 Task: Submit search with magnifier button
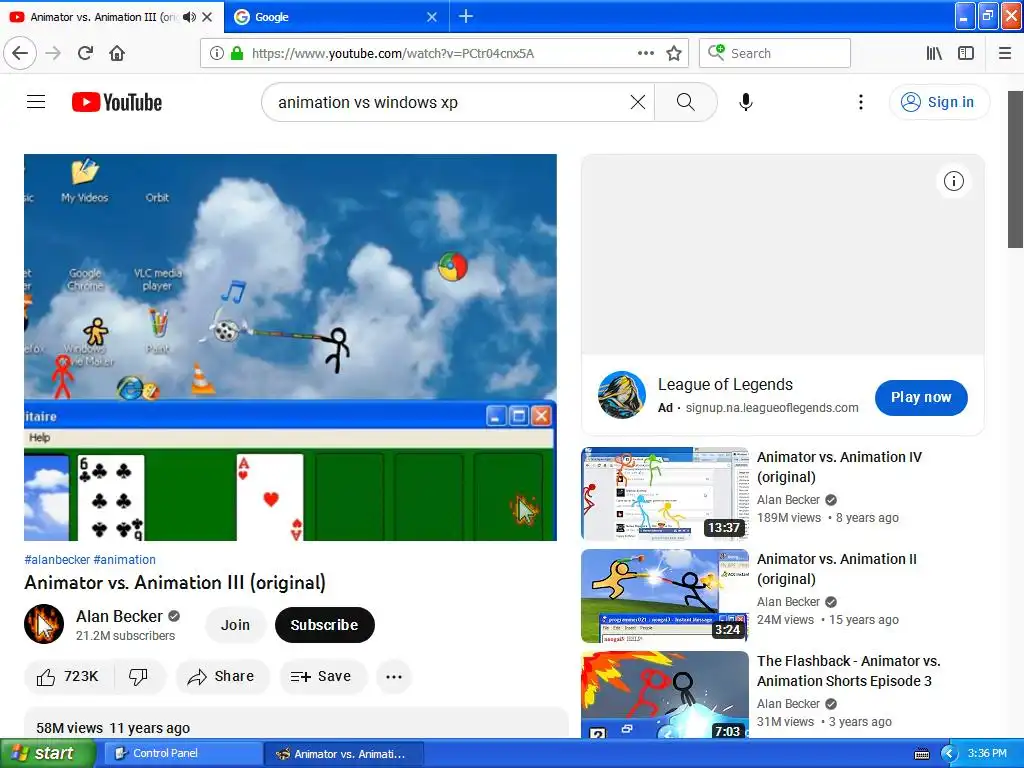686,102
